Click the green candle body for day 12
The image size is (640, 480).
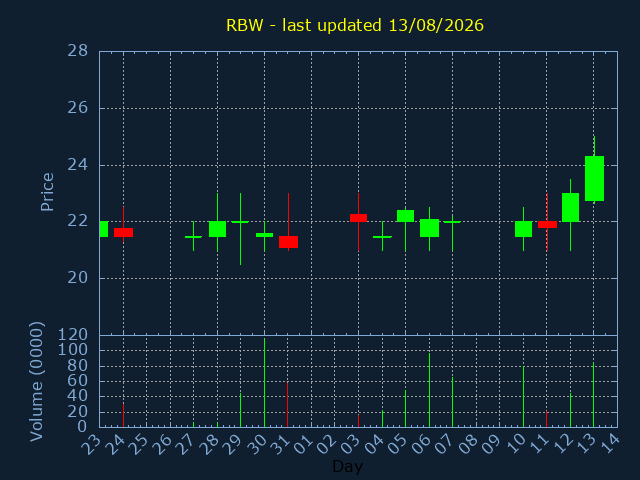pos(570,207)
